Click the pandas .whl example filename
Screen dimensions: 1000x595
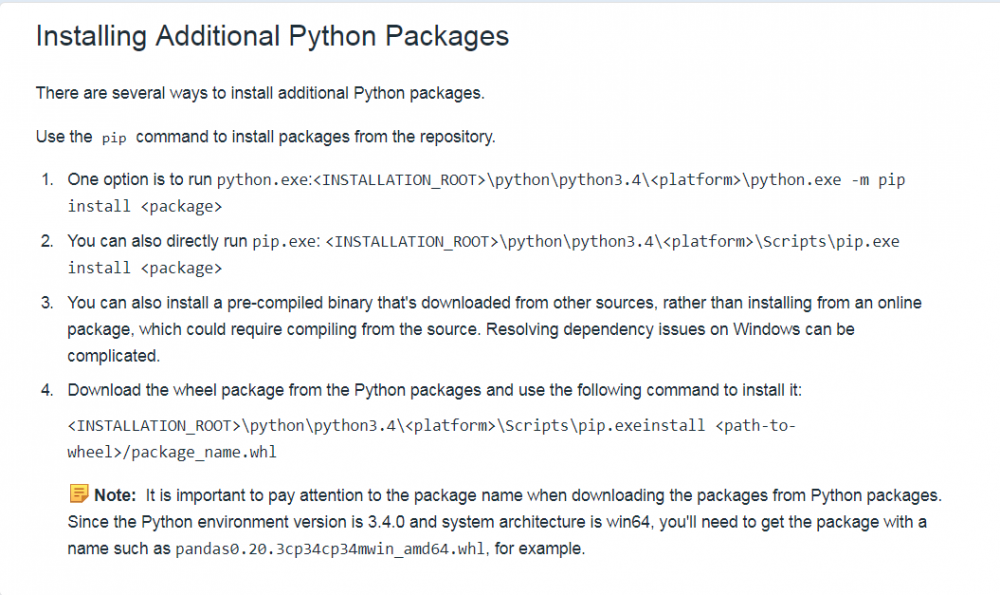point(330,549)
